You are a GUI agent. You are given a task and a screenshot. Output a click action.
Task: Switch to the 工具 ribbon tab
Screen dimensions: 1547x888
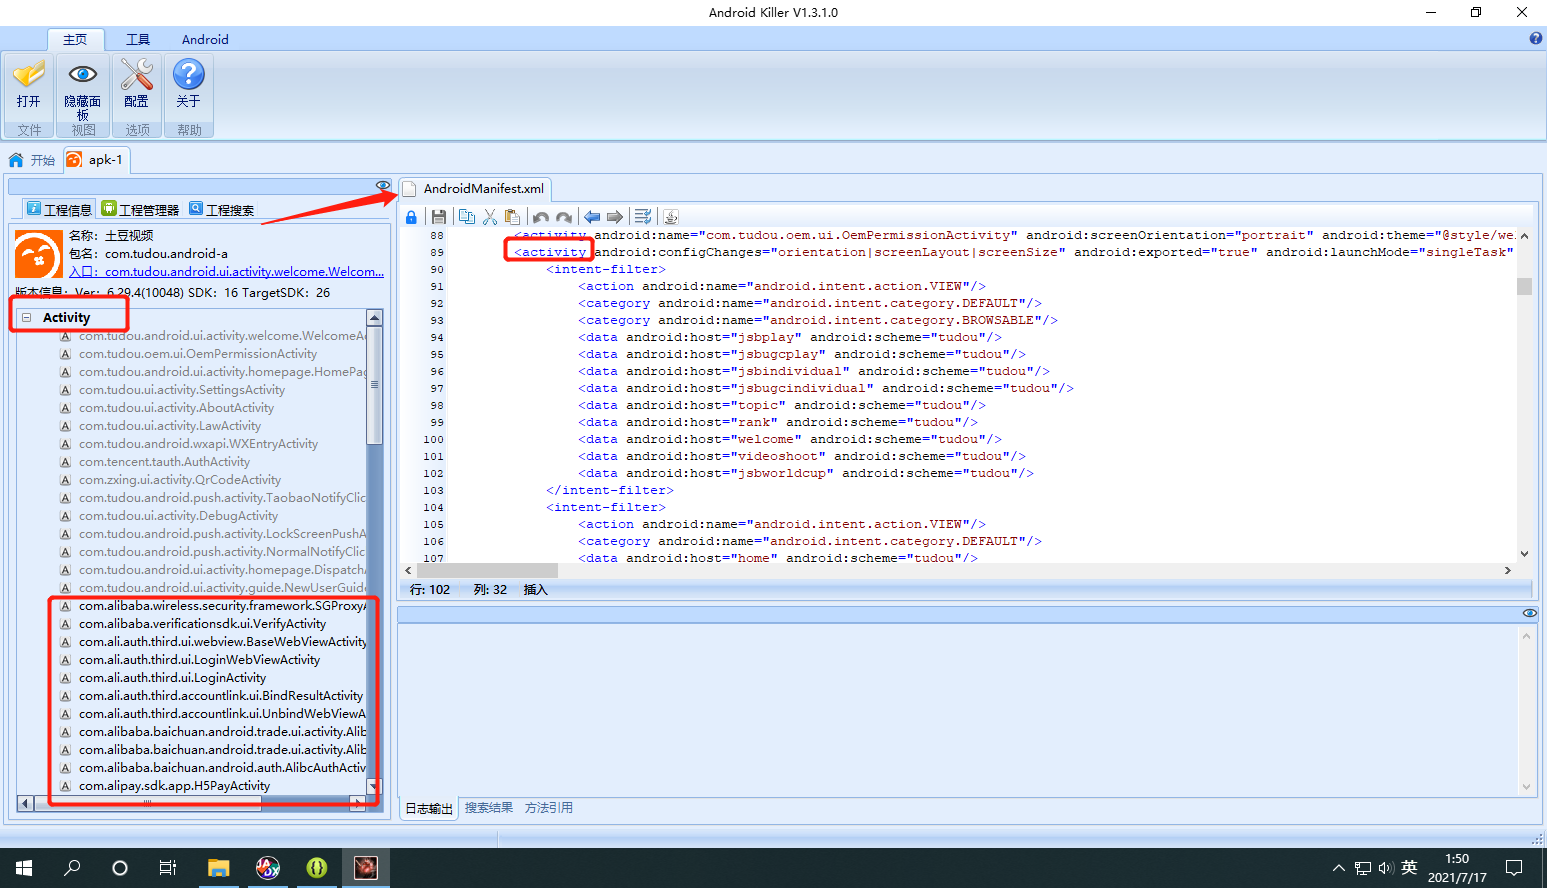(x=138, y=40)
